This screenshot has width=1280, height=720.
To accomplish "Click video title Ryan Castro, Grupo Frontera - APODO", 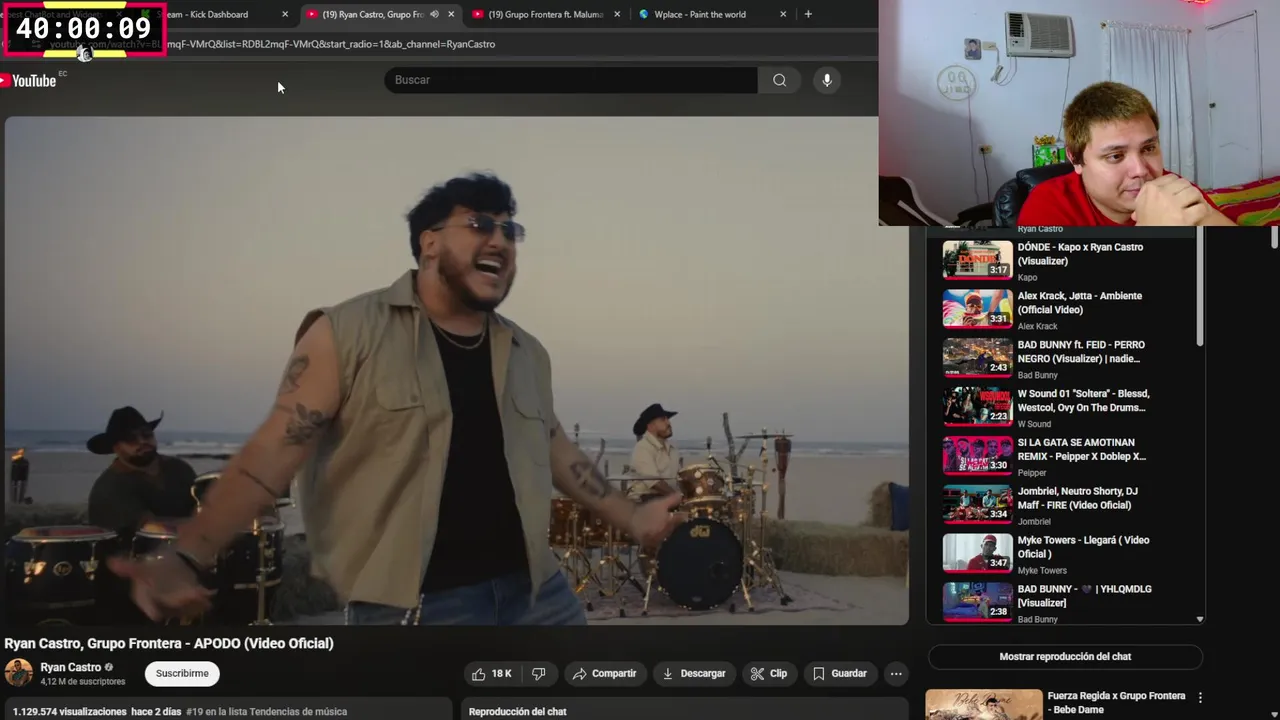I will point(169,643).
